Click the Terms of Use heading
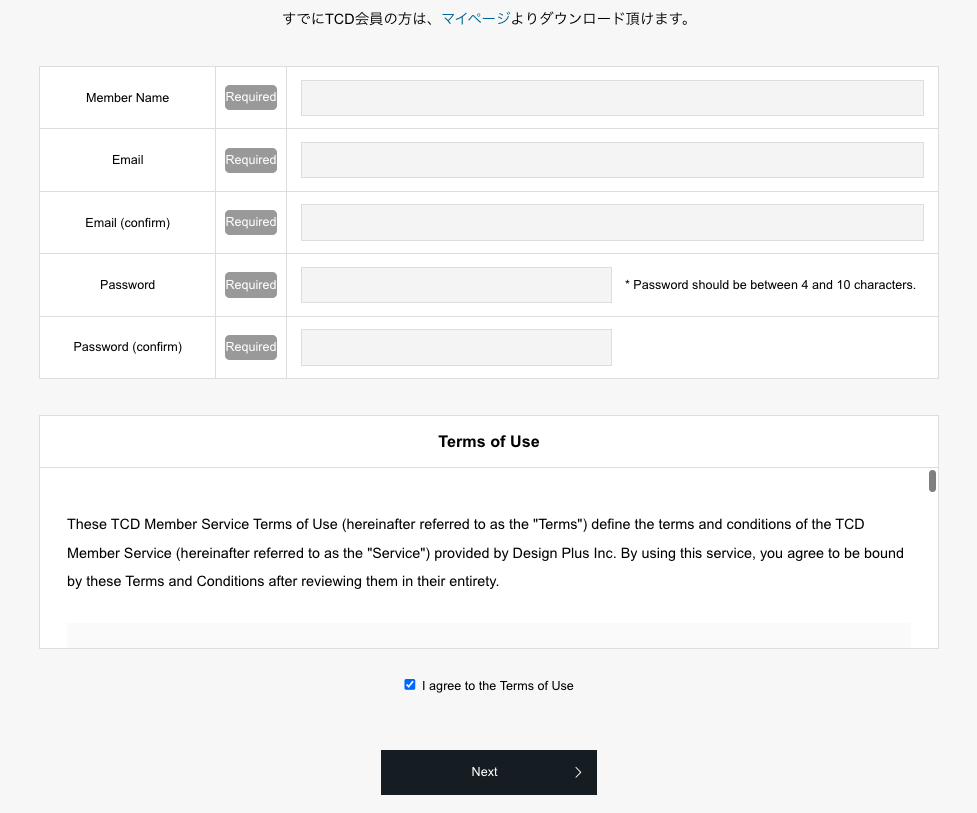 click(488, 442)
